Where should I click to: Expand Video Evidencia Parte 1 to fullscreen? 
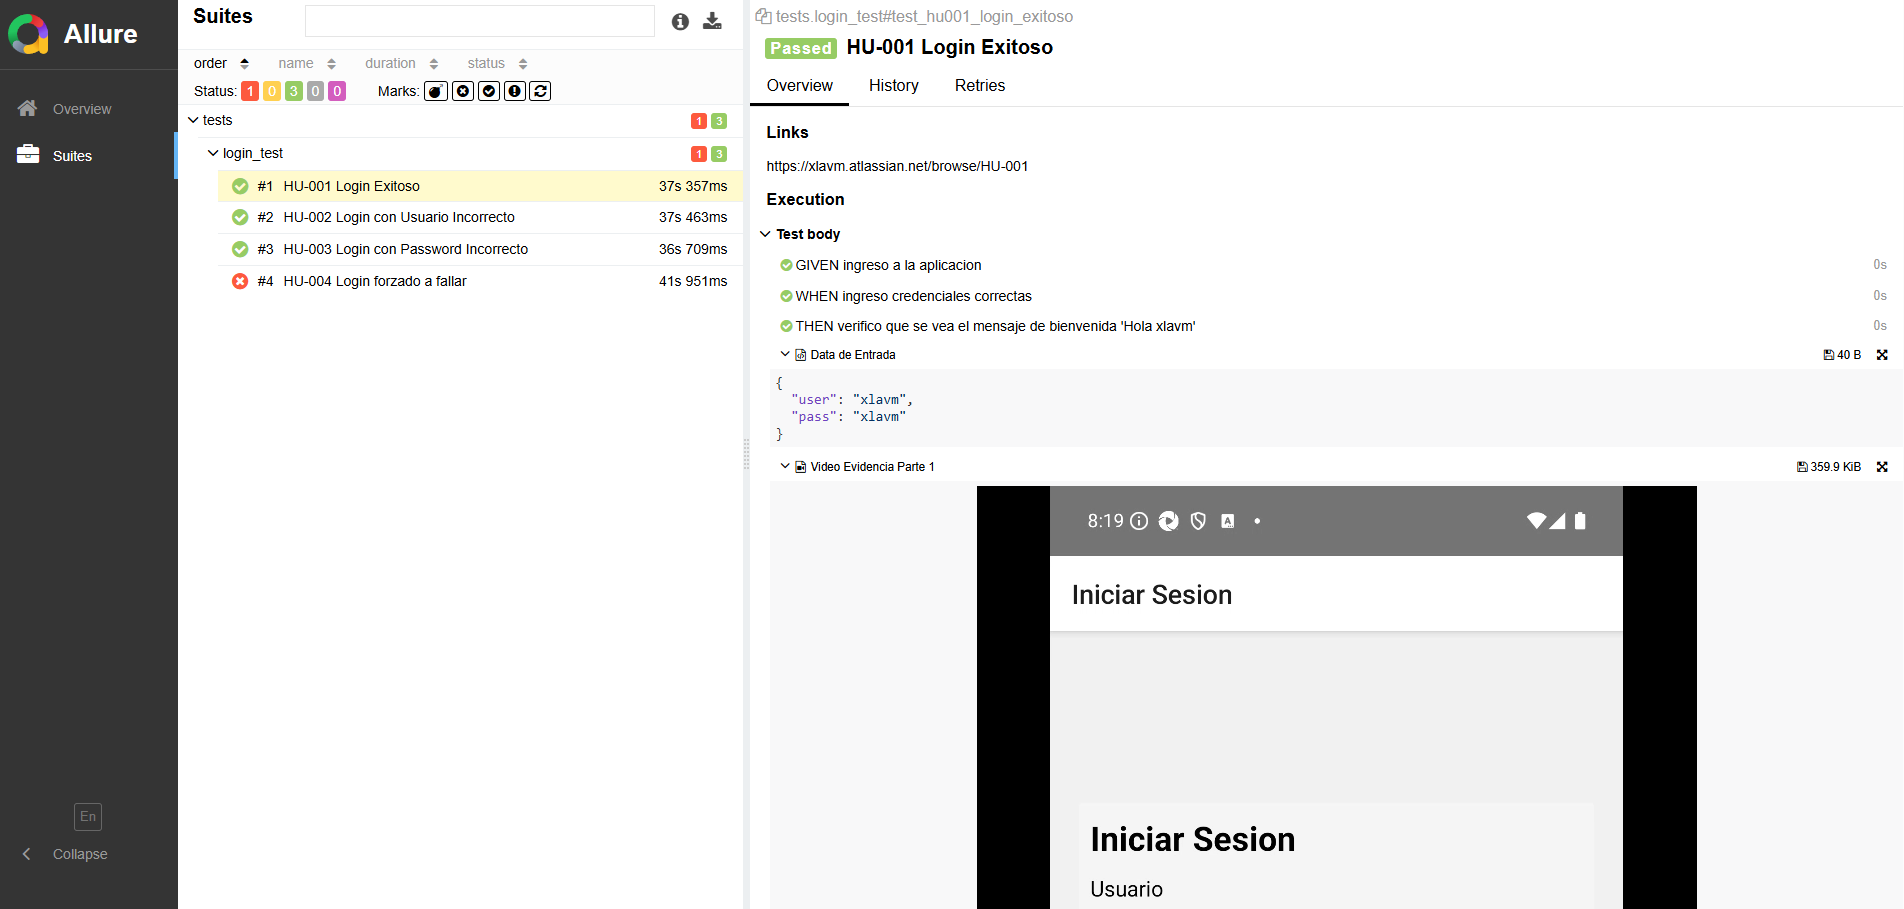coord(1882,467)
